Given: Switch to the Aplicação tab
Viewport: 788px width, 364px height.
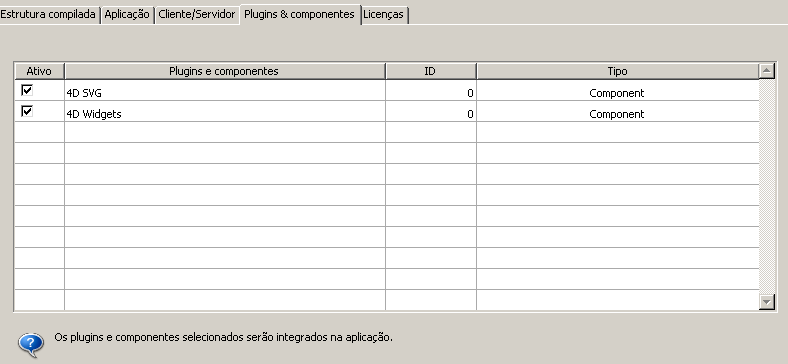Looking at the screenshot, I should pos(127,15).
